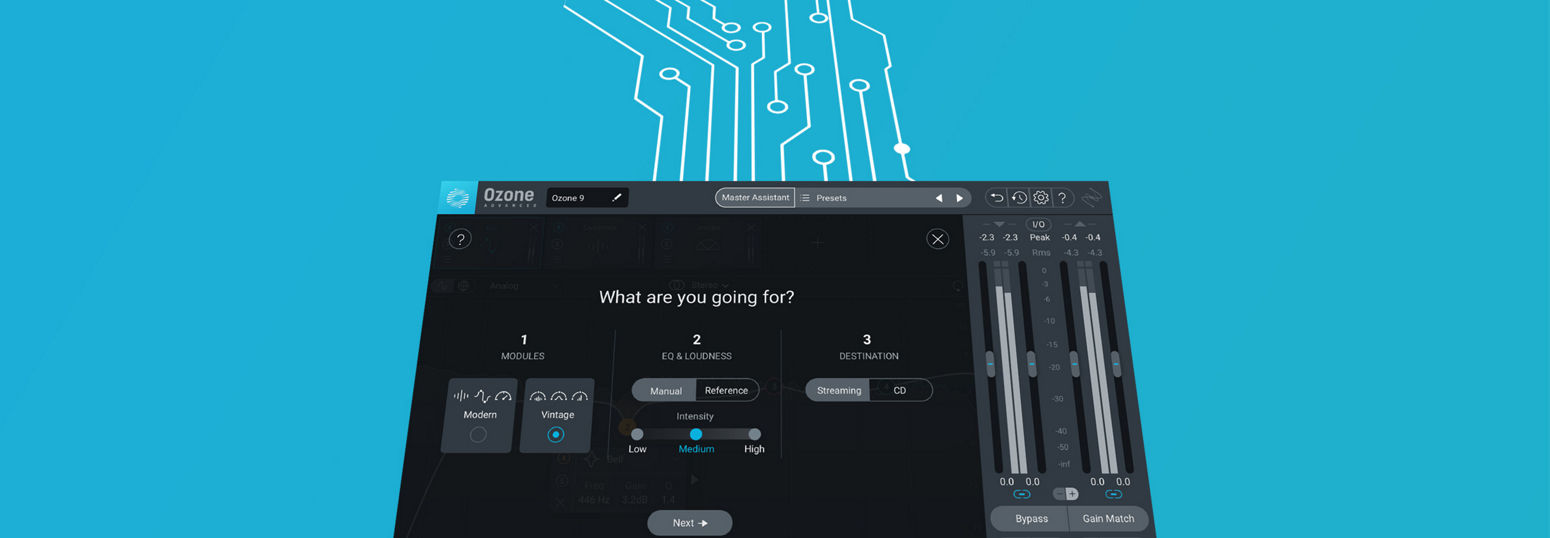
Task: Switch to the Reference tab
Action: pyautogui.click(x=726, y=391)
